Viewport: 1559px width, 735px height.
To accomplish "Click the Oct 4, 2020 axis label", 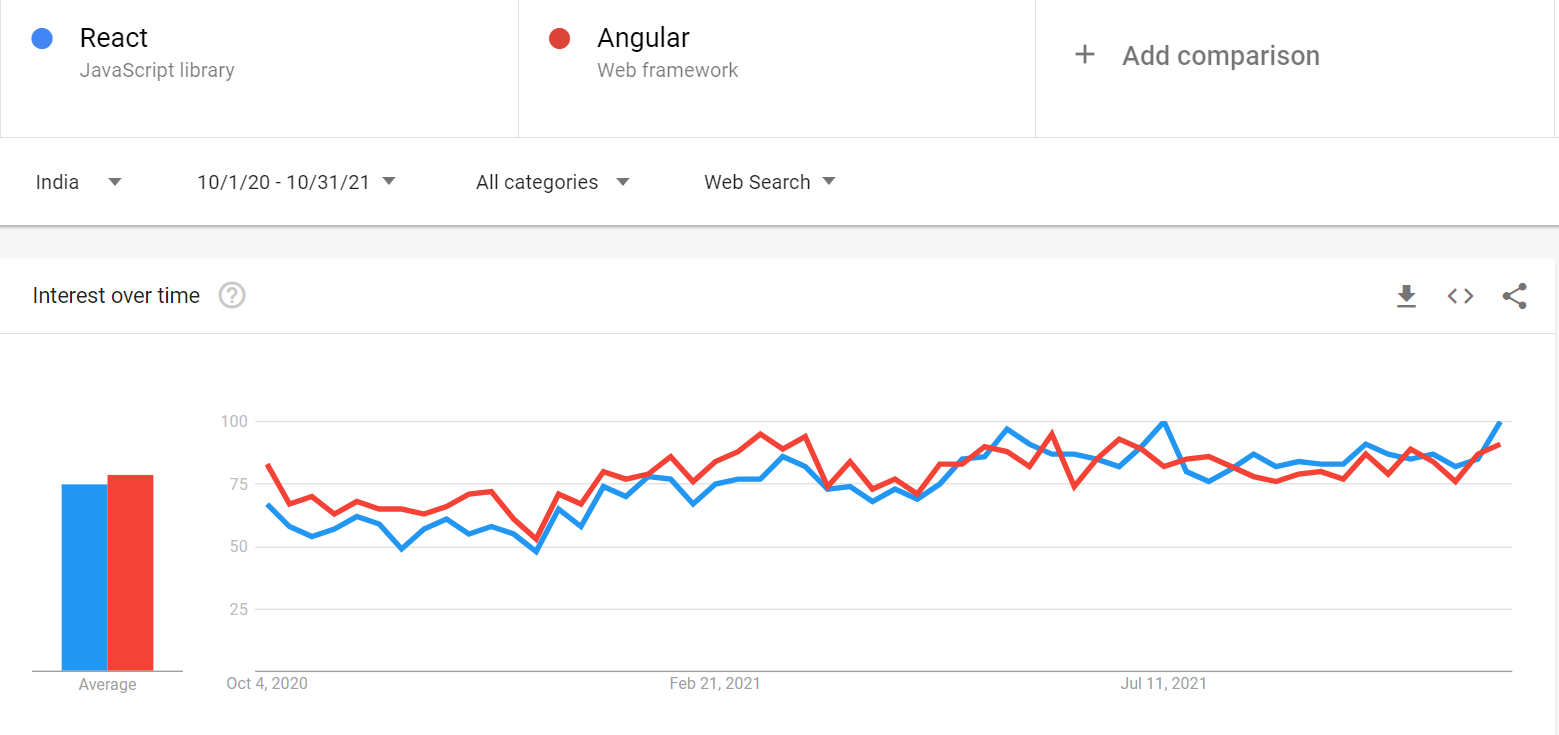I will coord(267,684).
